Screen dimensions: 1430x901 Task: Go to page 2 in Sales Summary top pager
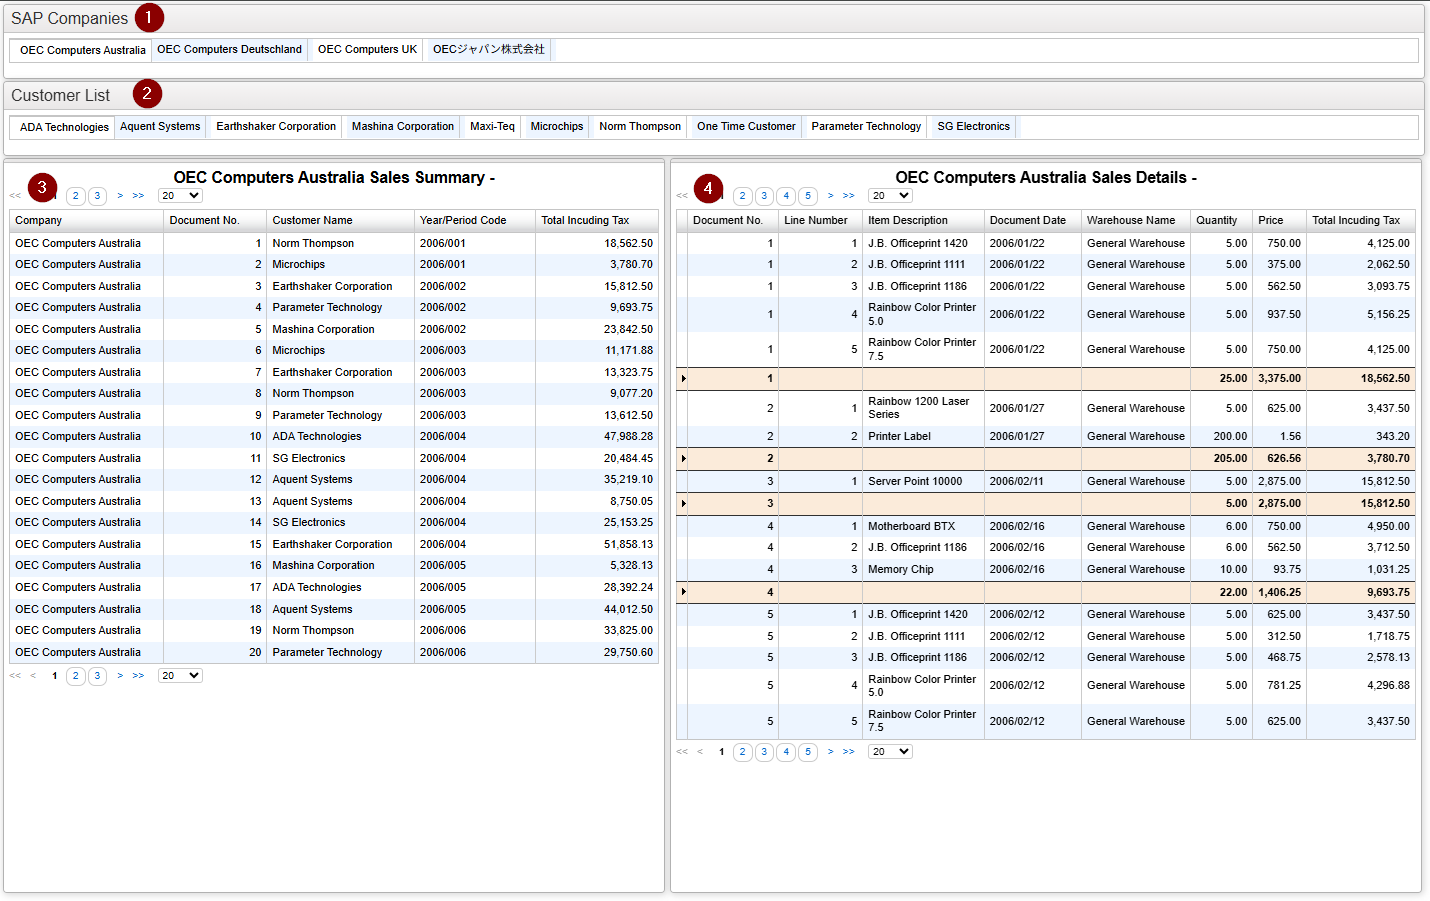76,196
